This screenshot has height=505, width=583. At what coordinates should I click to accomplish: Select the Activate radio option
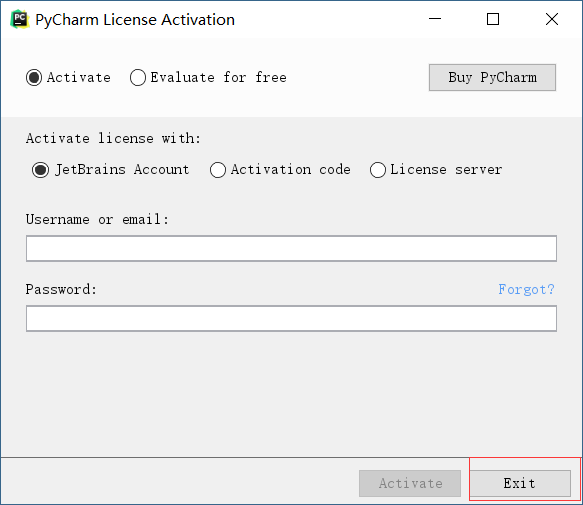click(68, 78)
